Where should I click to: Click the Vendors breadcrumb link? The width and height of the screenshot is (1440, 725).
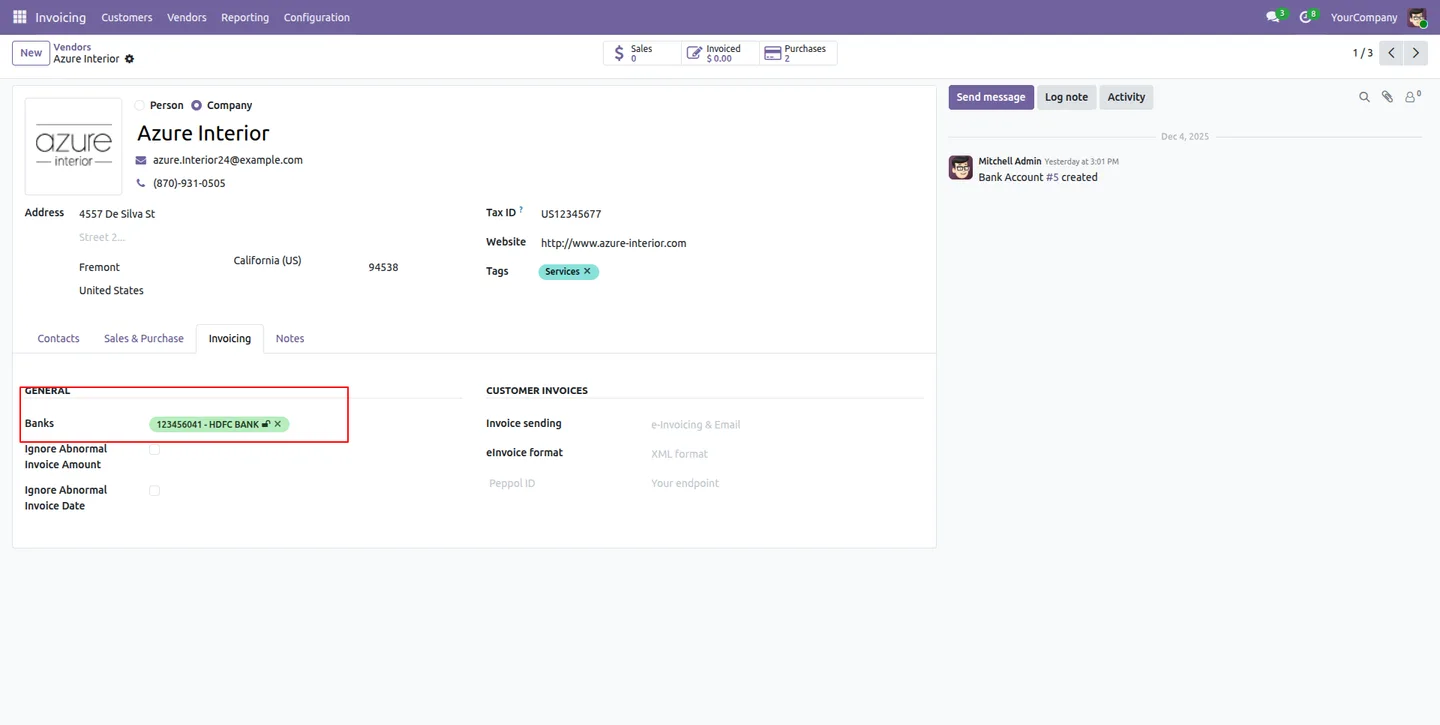click(x=72, y=47)
